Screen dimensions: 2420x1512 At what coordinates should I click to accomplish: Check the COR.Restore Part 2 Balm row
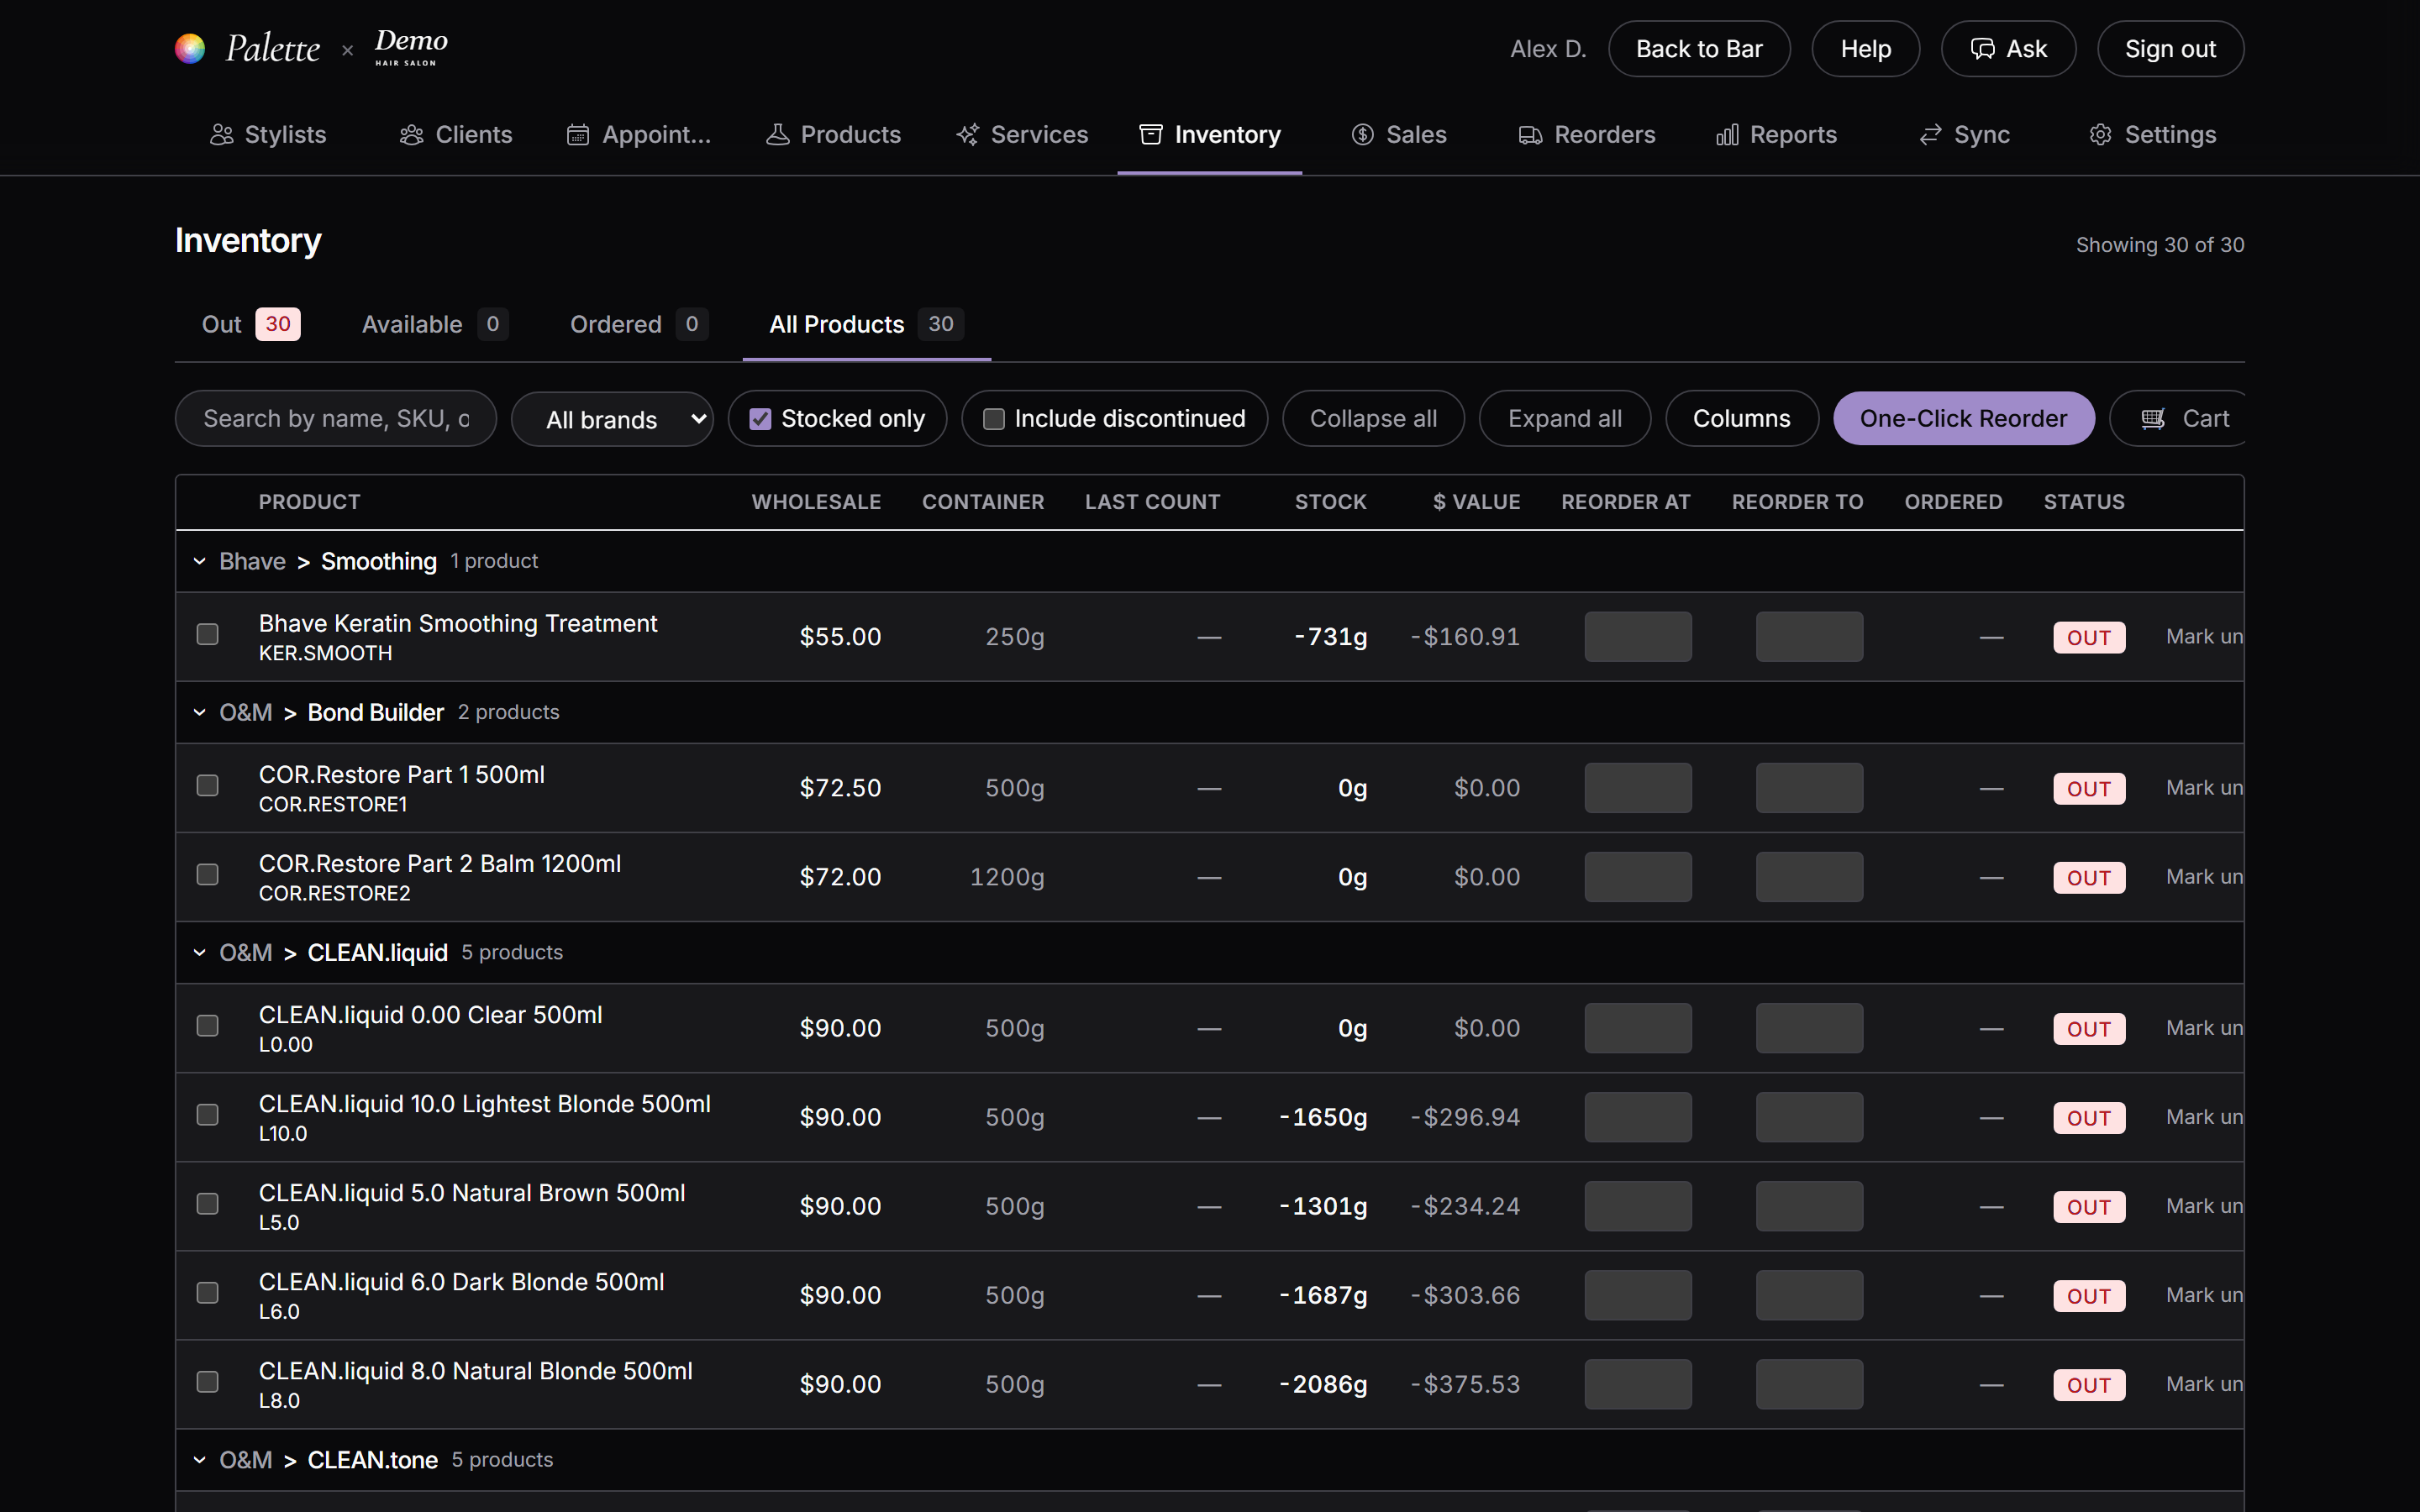(x=207, y=875)
